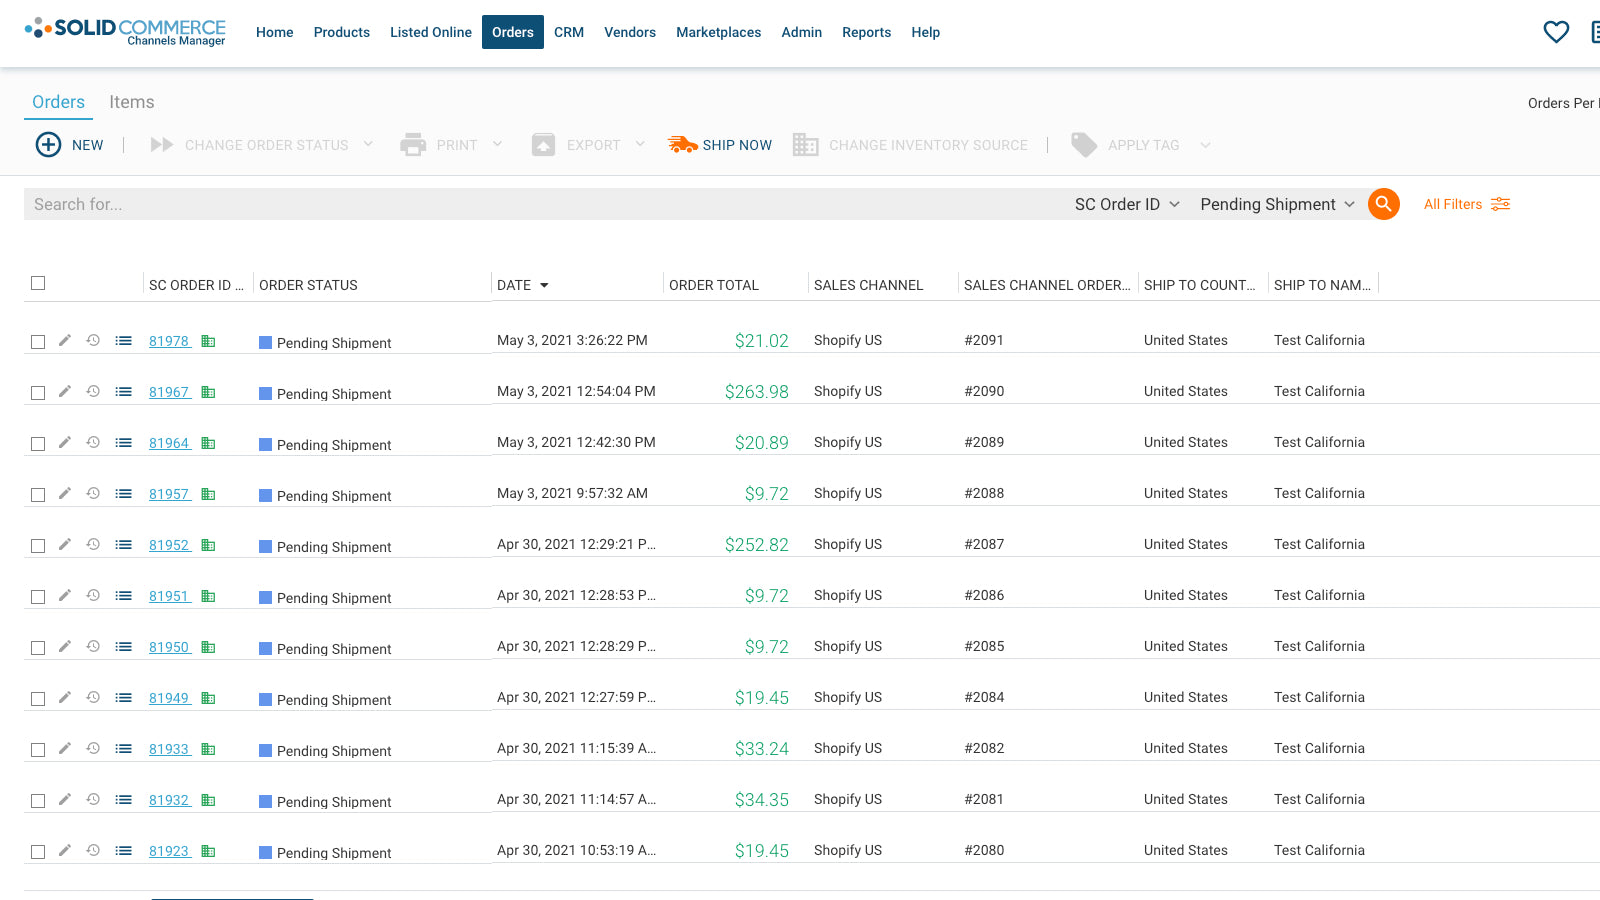Click the heart favorites icon

tap(1555, 32)
